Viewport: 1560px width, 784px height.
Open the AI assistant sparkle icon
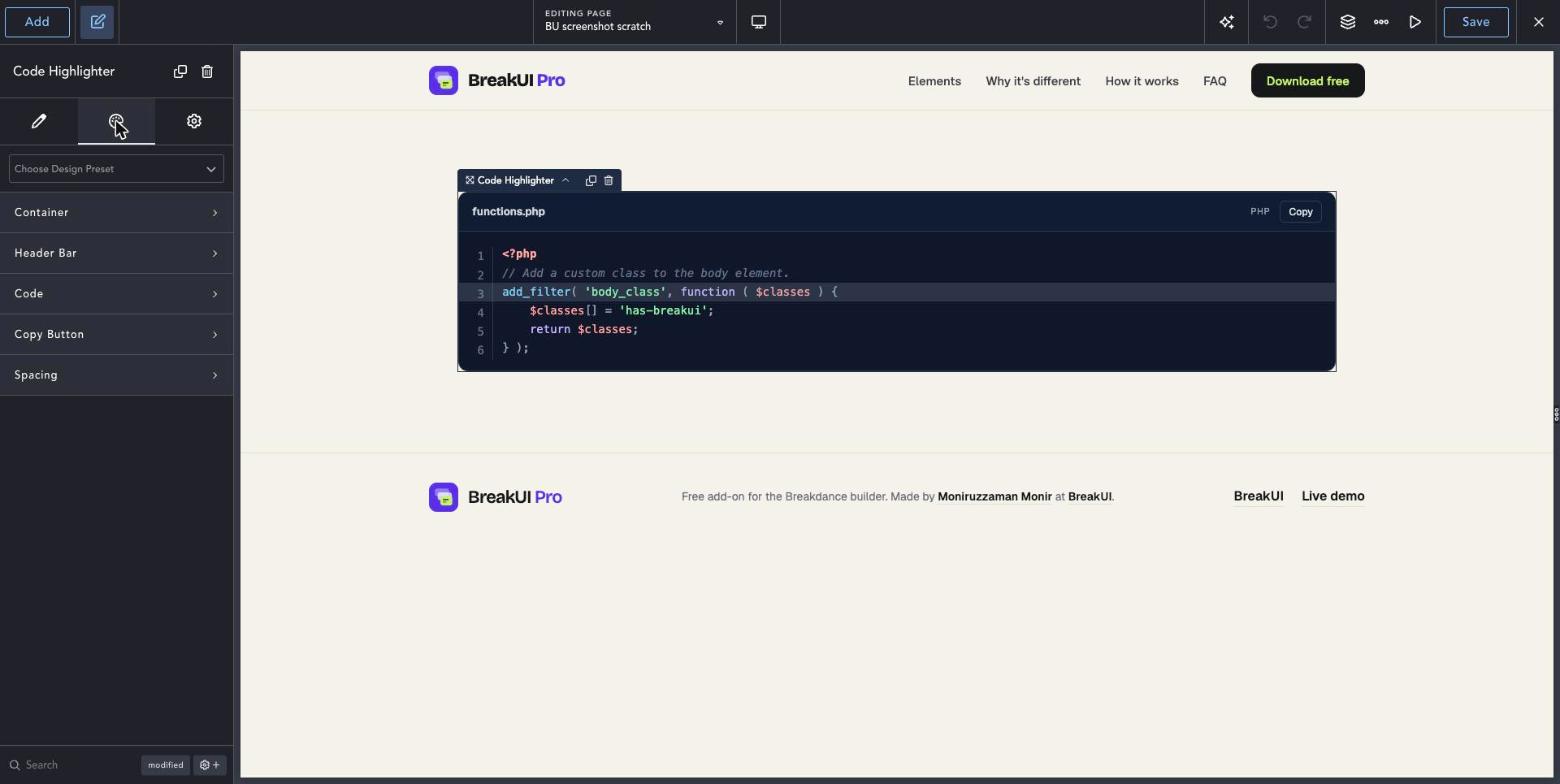[1226, 22]
